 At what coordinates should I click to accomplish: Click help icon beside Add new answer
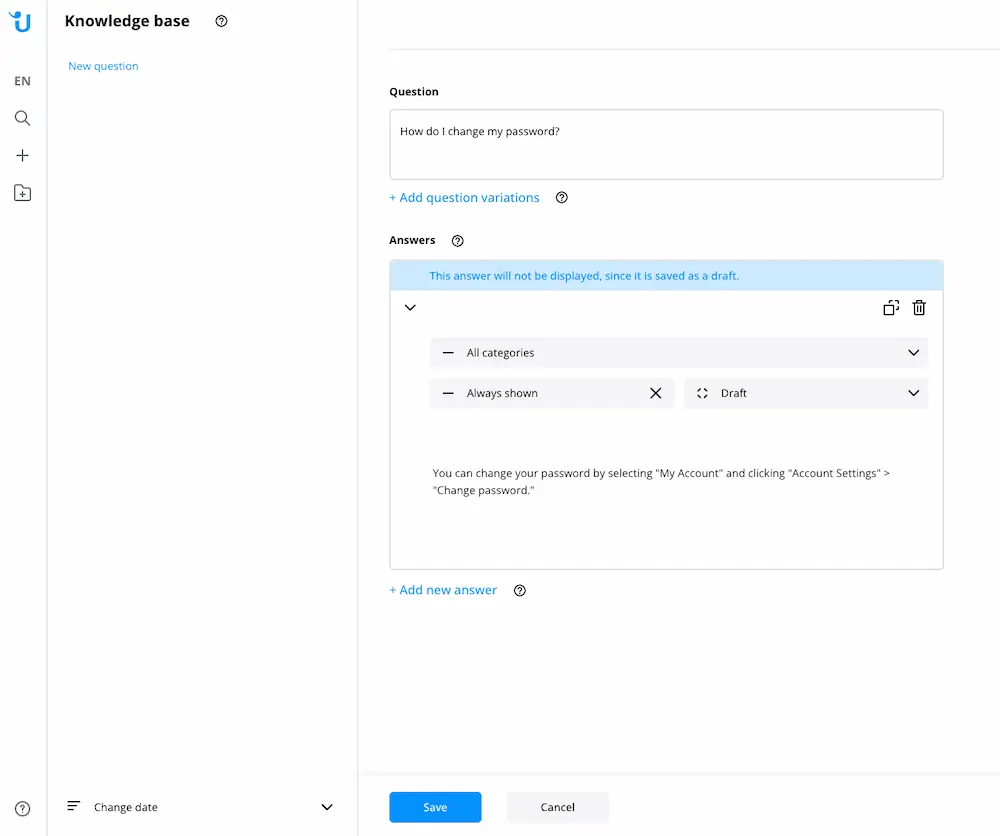click(x=520, y=591)
